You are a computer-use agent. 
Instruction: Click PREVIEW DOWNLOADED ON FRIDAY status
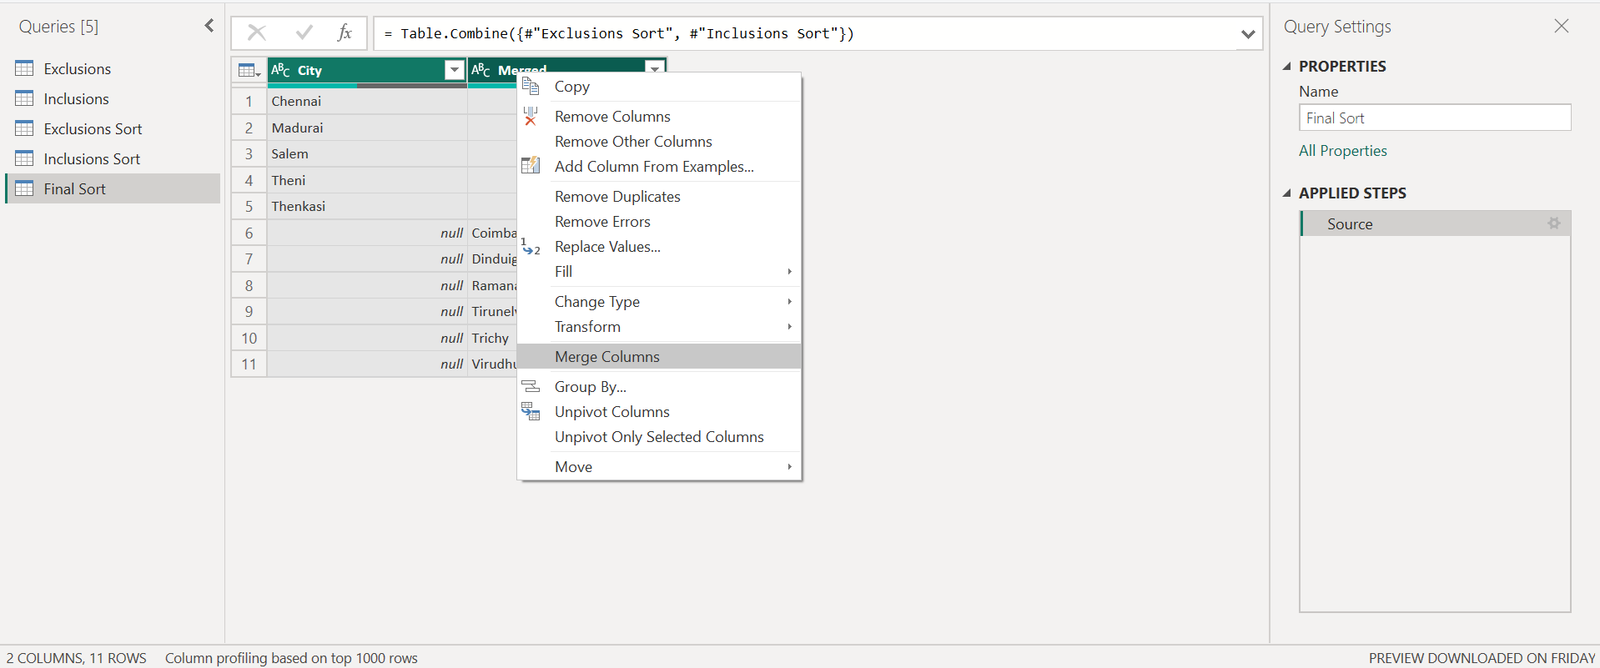[1482, 657]
